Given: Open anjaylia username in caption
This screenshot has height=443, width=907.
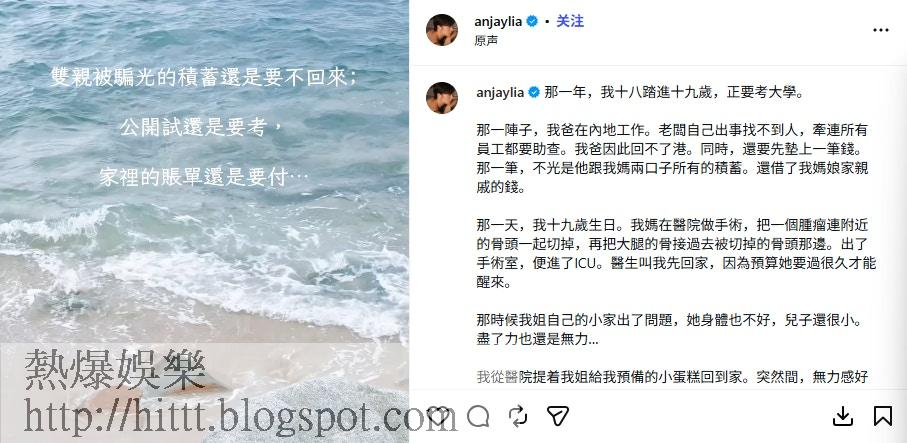Looking at the screenshot, I should coord(500,93).
